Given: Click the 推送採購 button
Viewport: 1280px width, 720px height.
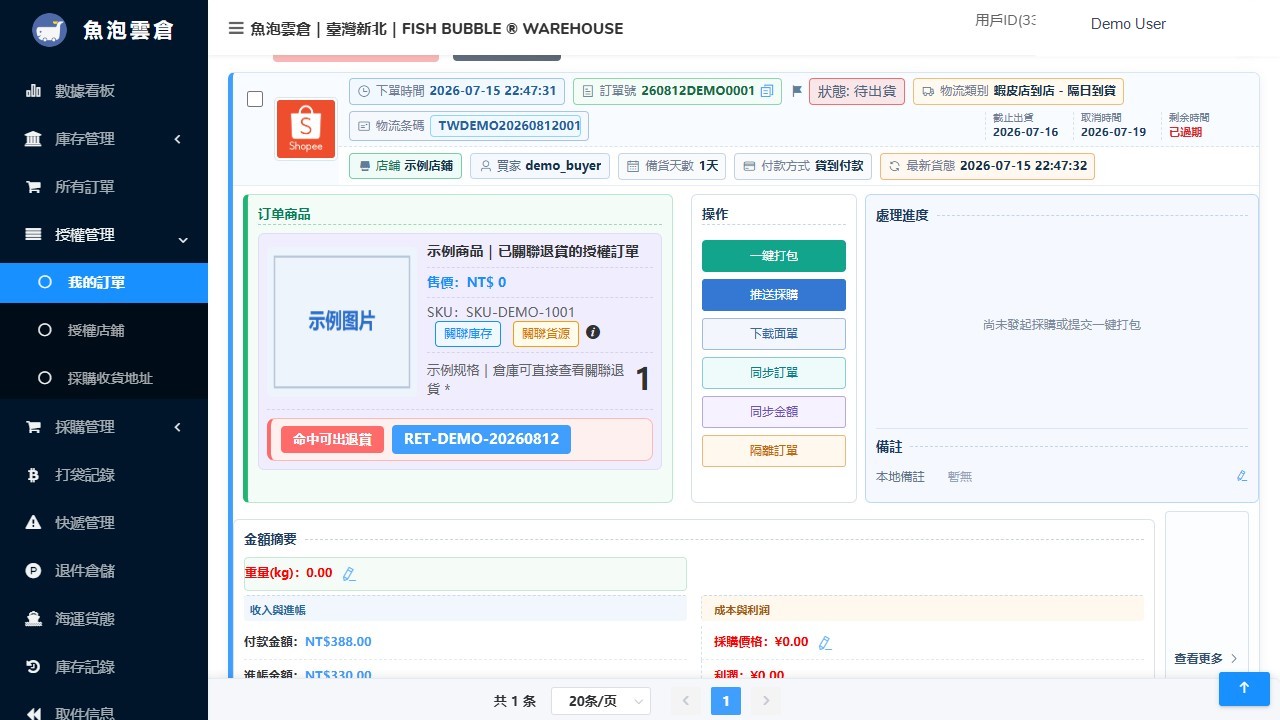Looking at the screenshot, I should pyautogui.click(x=774, y=295).
